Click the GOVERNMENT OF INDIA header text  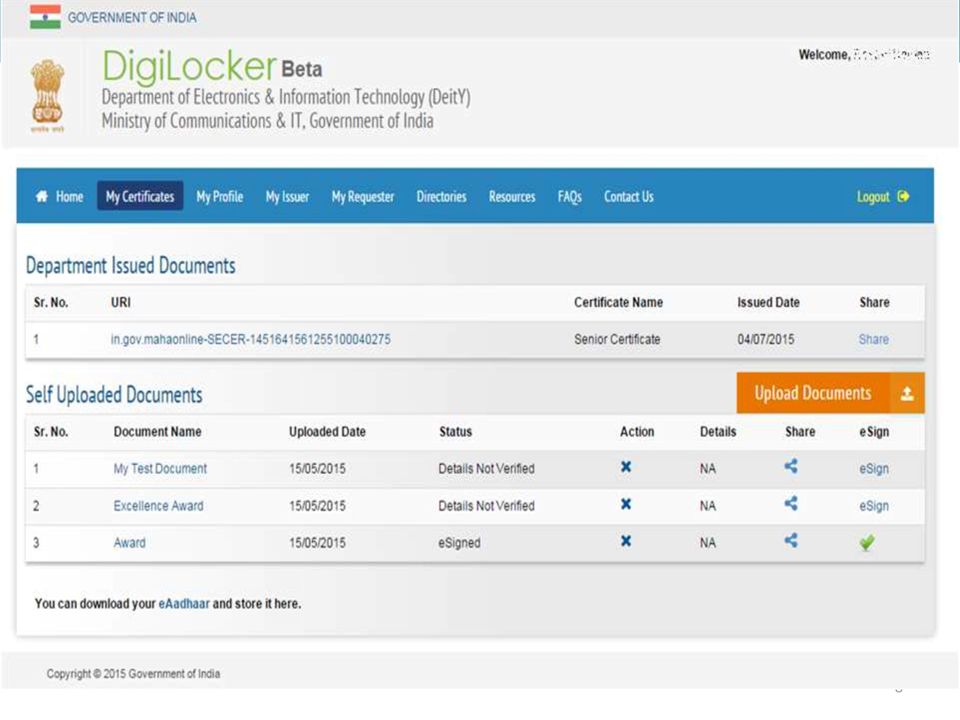[x=132, y=18]
